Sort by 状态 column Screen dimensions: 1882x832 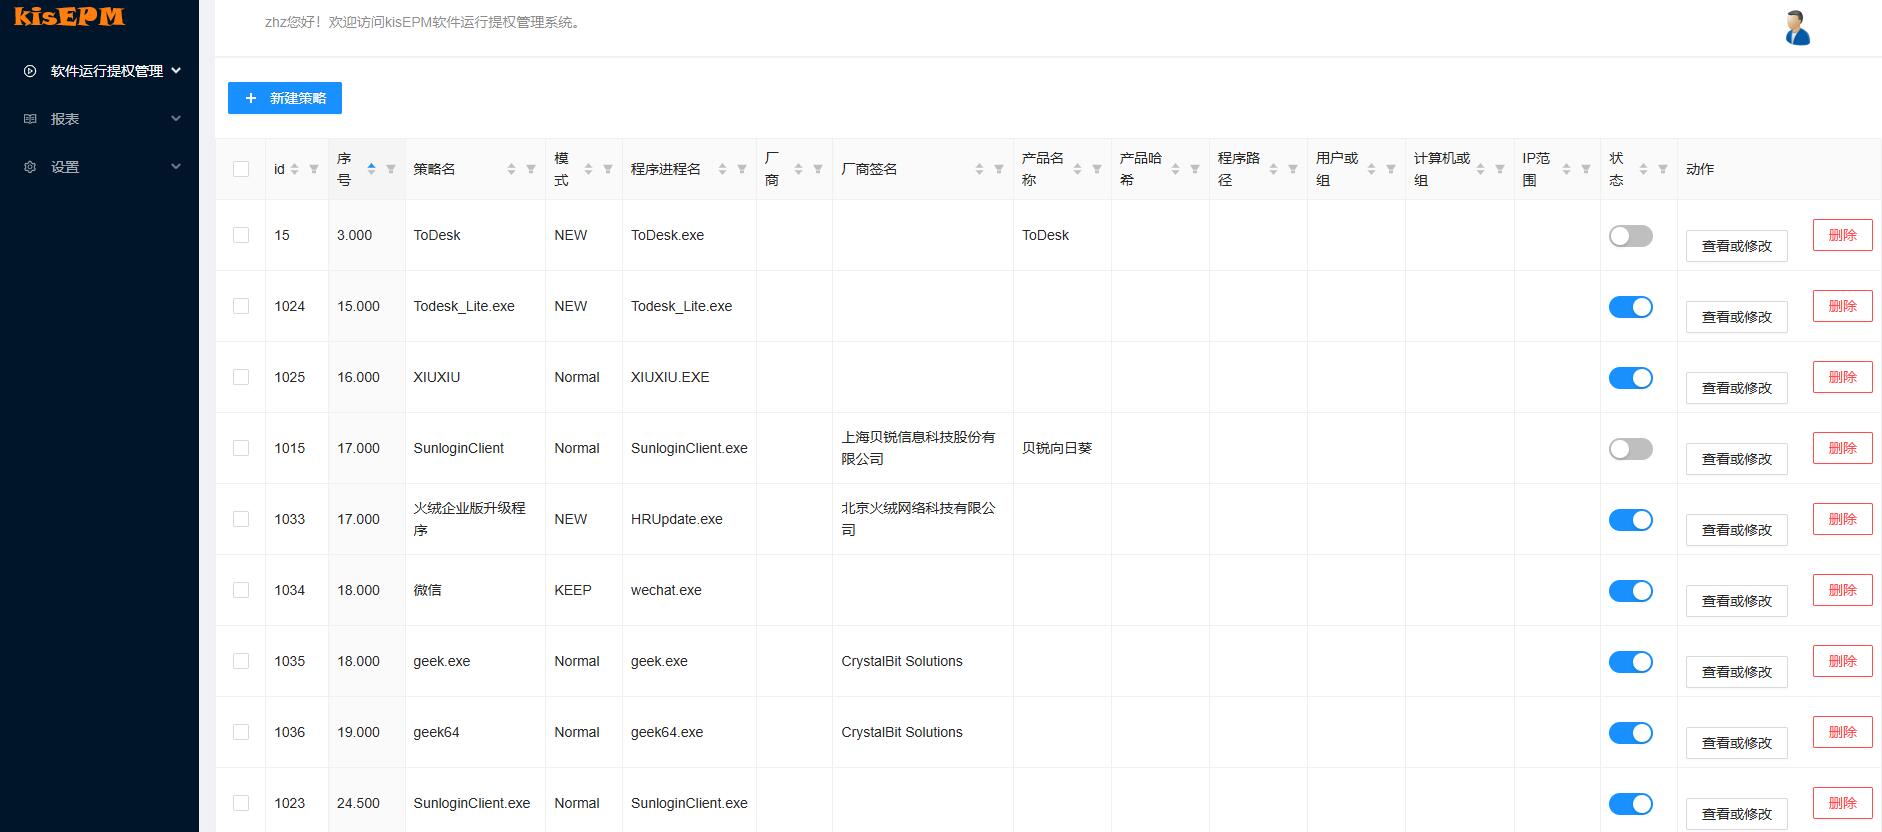(1643, 169)
